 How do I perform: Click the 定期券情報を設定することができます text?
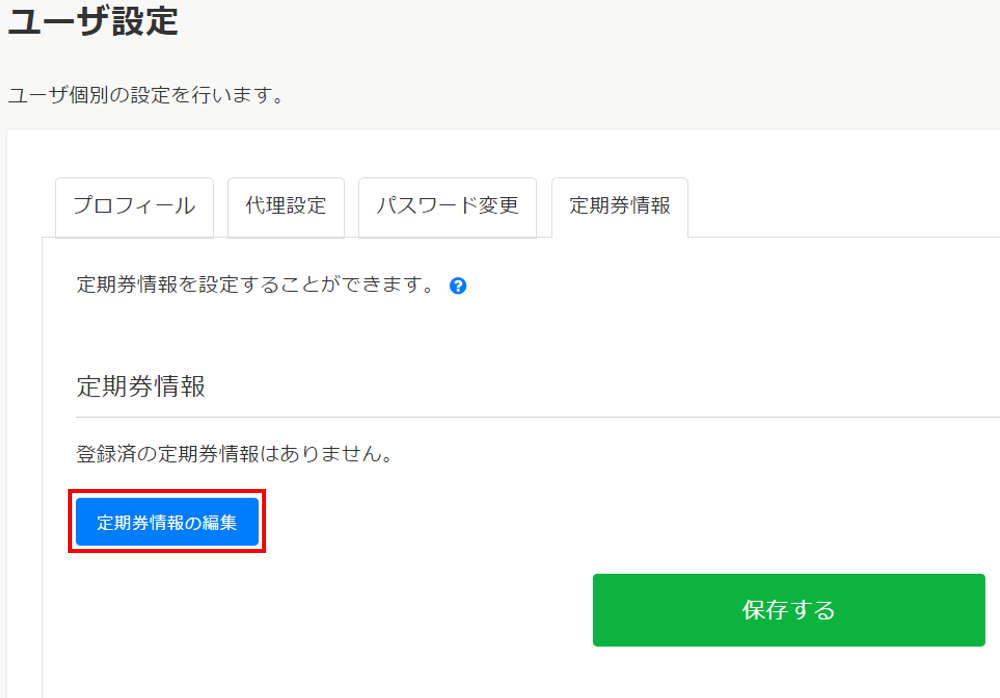click(256, 285)
